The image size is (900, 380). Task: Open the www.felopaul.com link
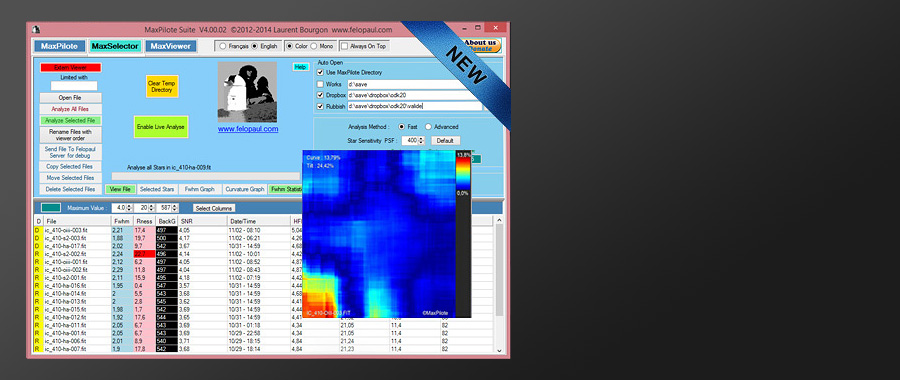[x=248, y=129]
